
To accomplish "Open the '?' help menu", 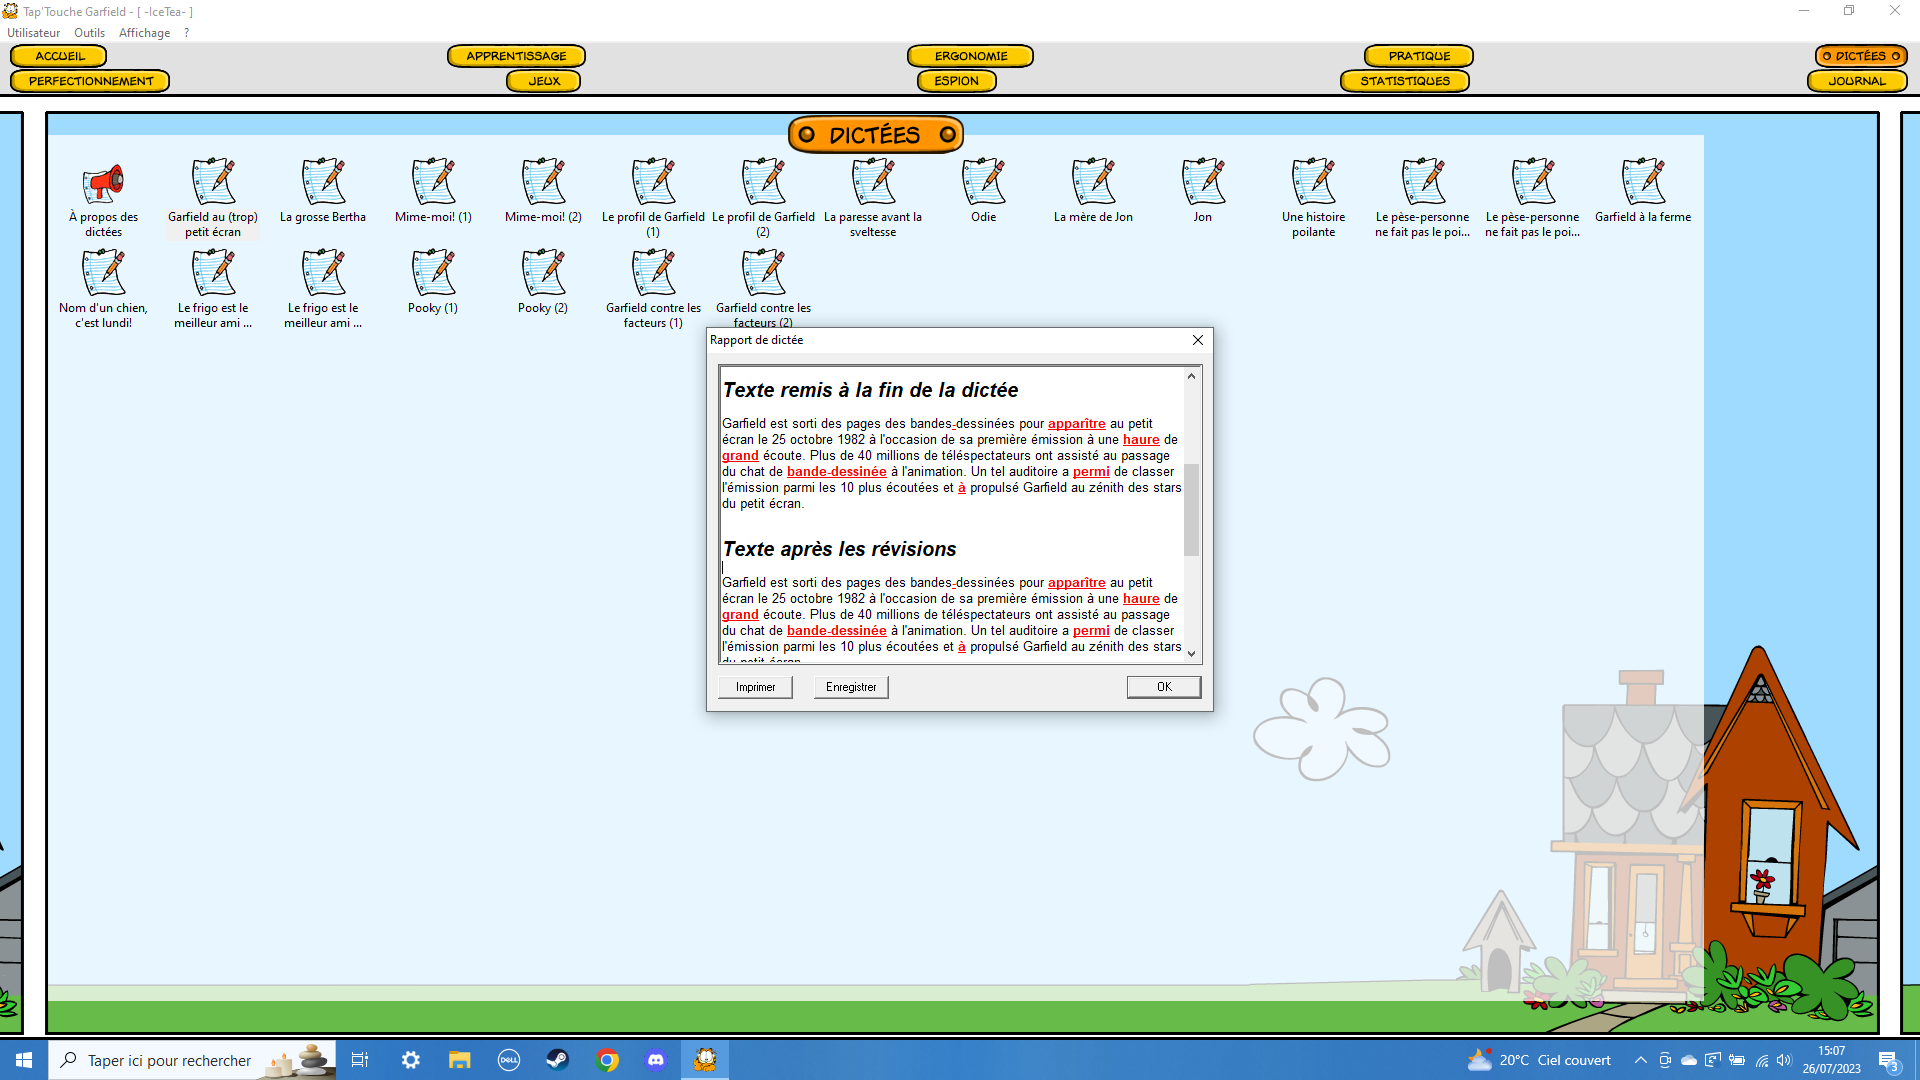I will click(x=186, y=33).
